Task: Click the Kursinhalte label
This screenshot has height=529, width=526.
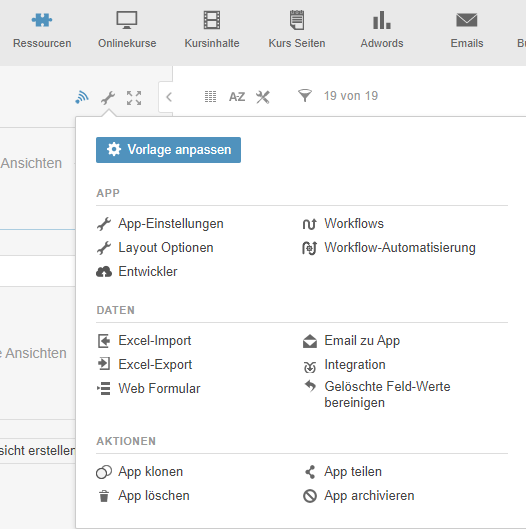Action: (x=212, y=43)
